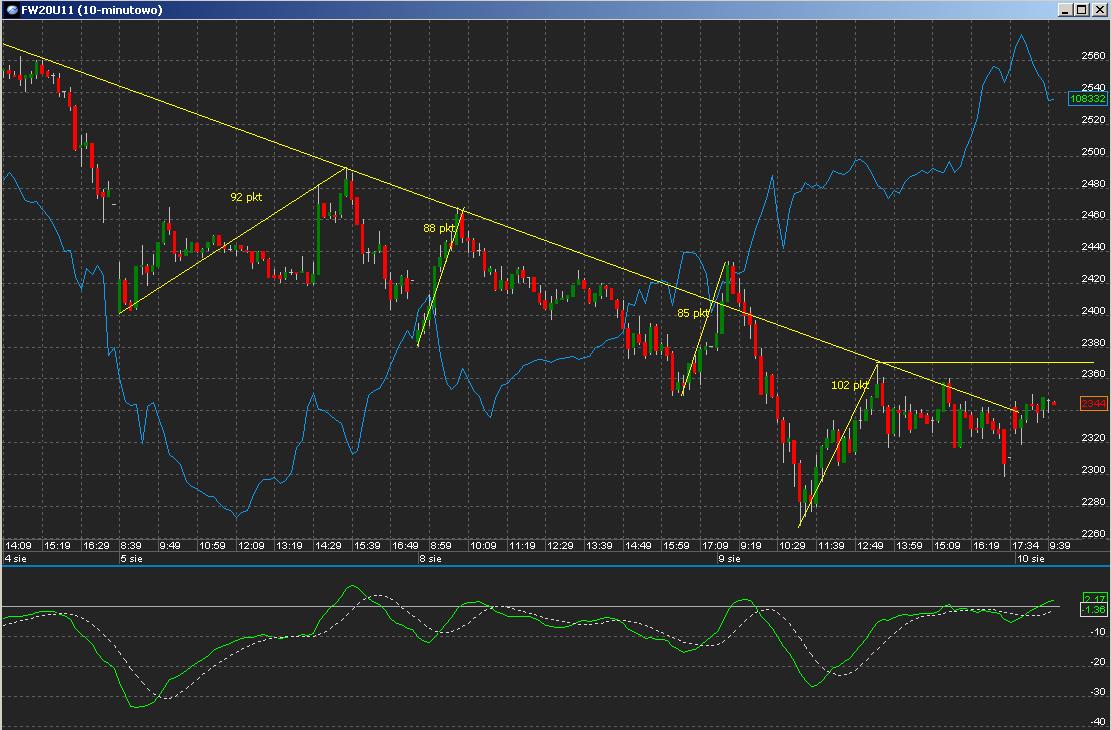The image size is (1111, 730).
Task: Click the '8 sie' date marker
Action: coord(429,559)
